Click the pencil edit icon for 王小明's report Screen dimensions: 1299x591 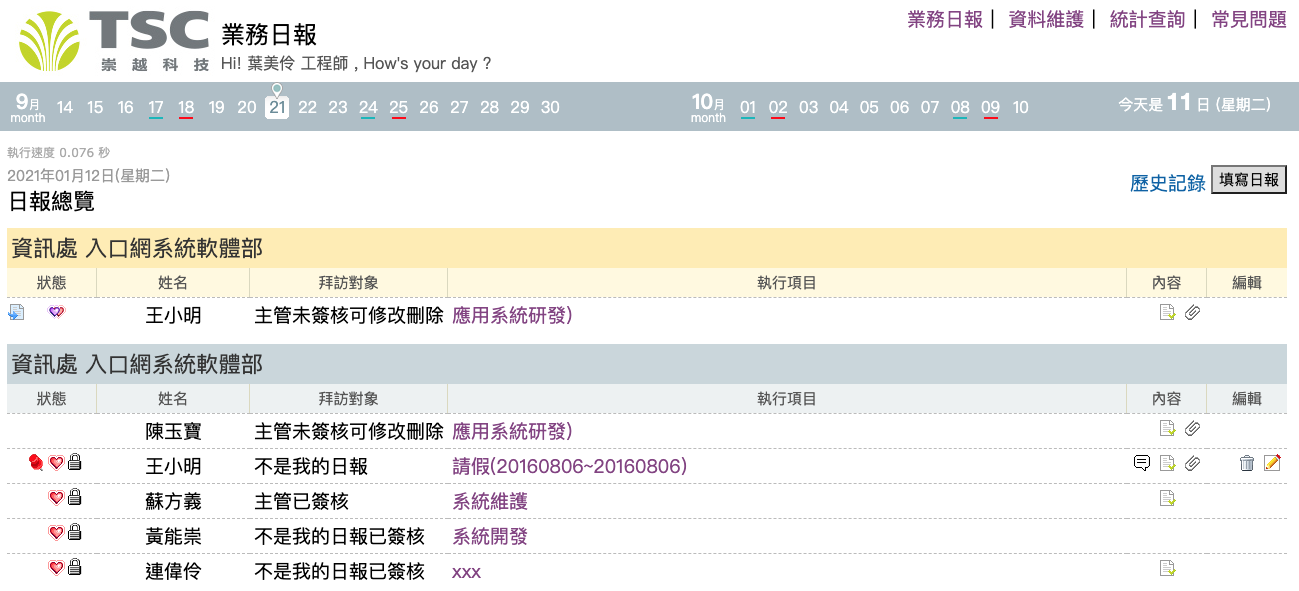(1272, 463)
